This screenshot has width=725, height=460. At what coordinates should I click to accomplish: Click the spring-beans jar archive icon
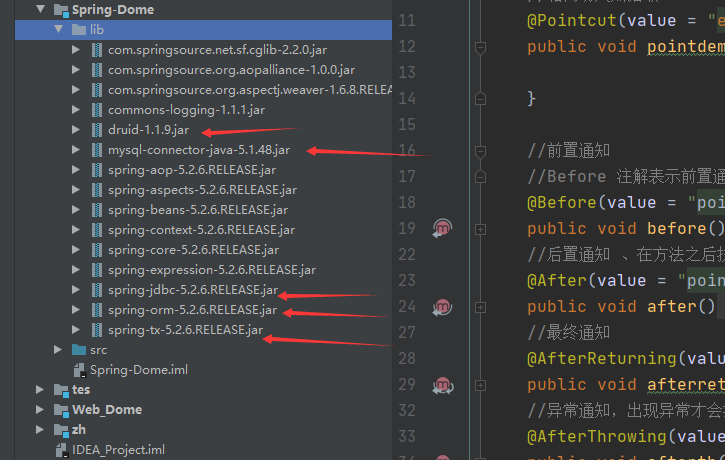pyautogui.click(x=97, y=210)
